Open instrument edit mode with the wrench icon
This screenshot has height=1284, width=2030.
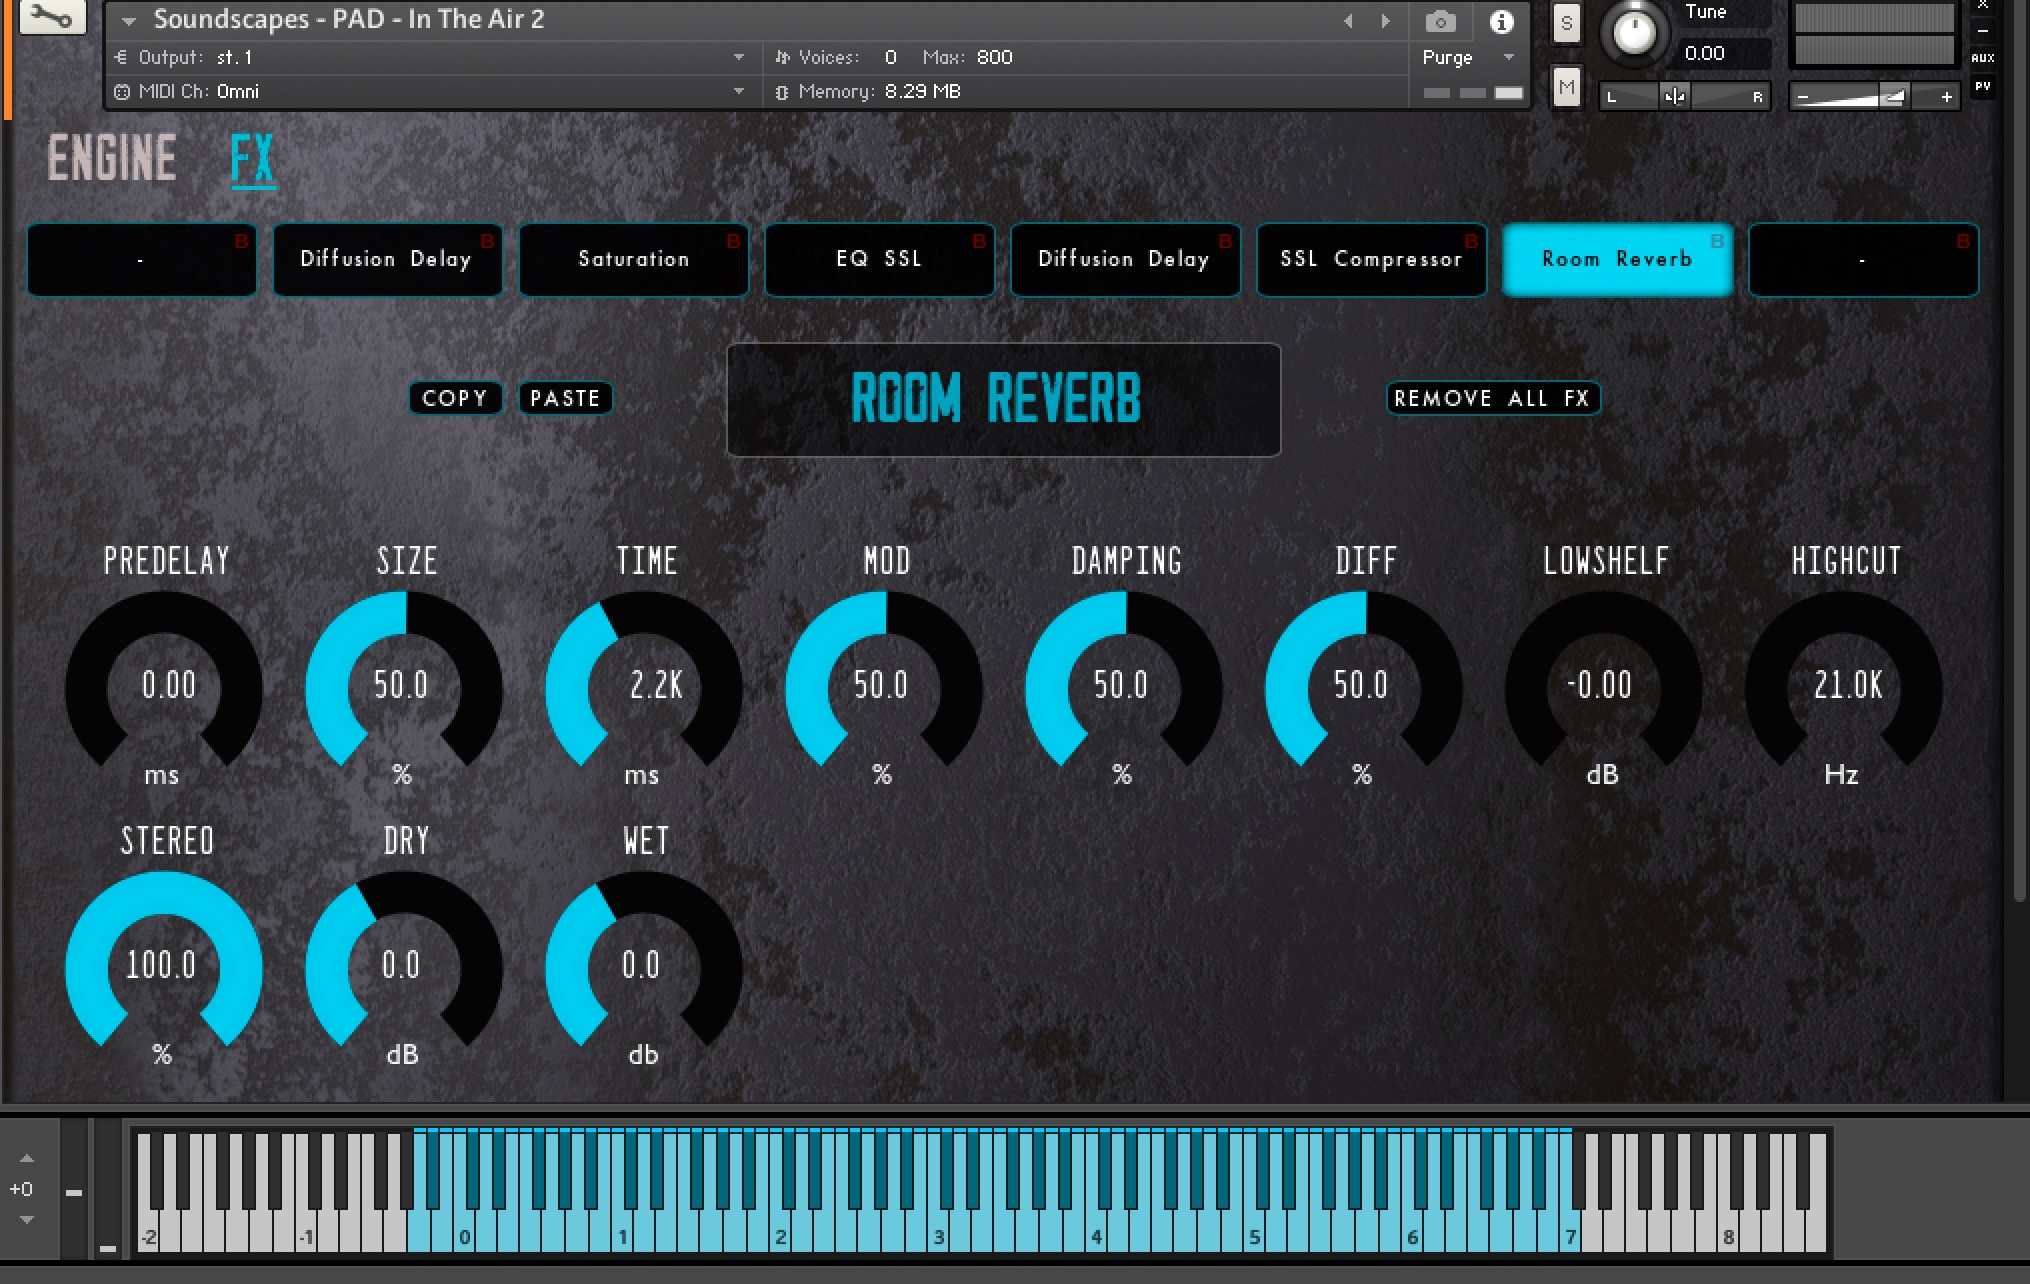52,17
